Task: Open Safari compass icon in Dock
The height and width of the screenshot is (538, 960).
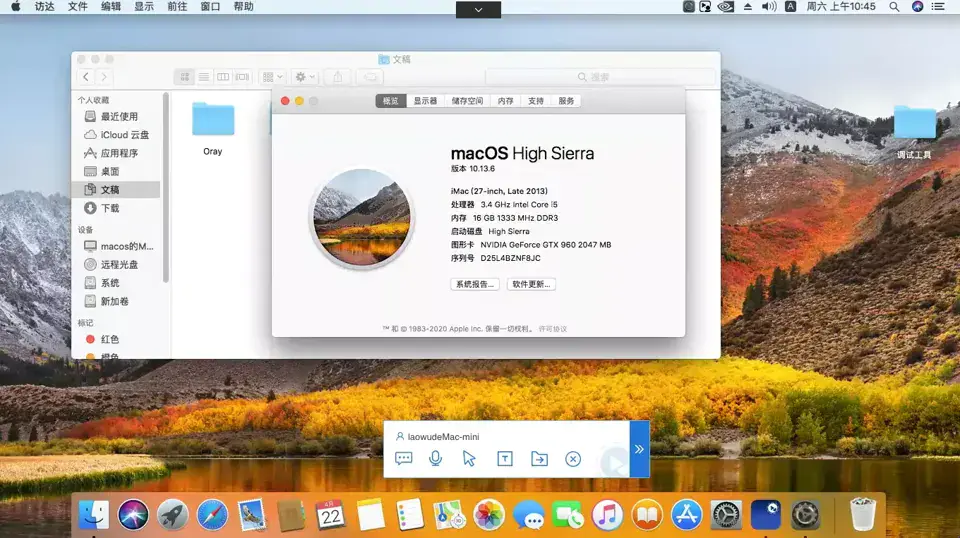Action: click(212, 515)
